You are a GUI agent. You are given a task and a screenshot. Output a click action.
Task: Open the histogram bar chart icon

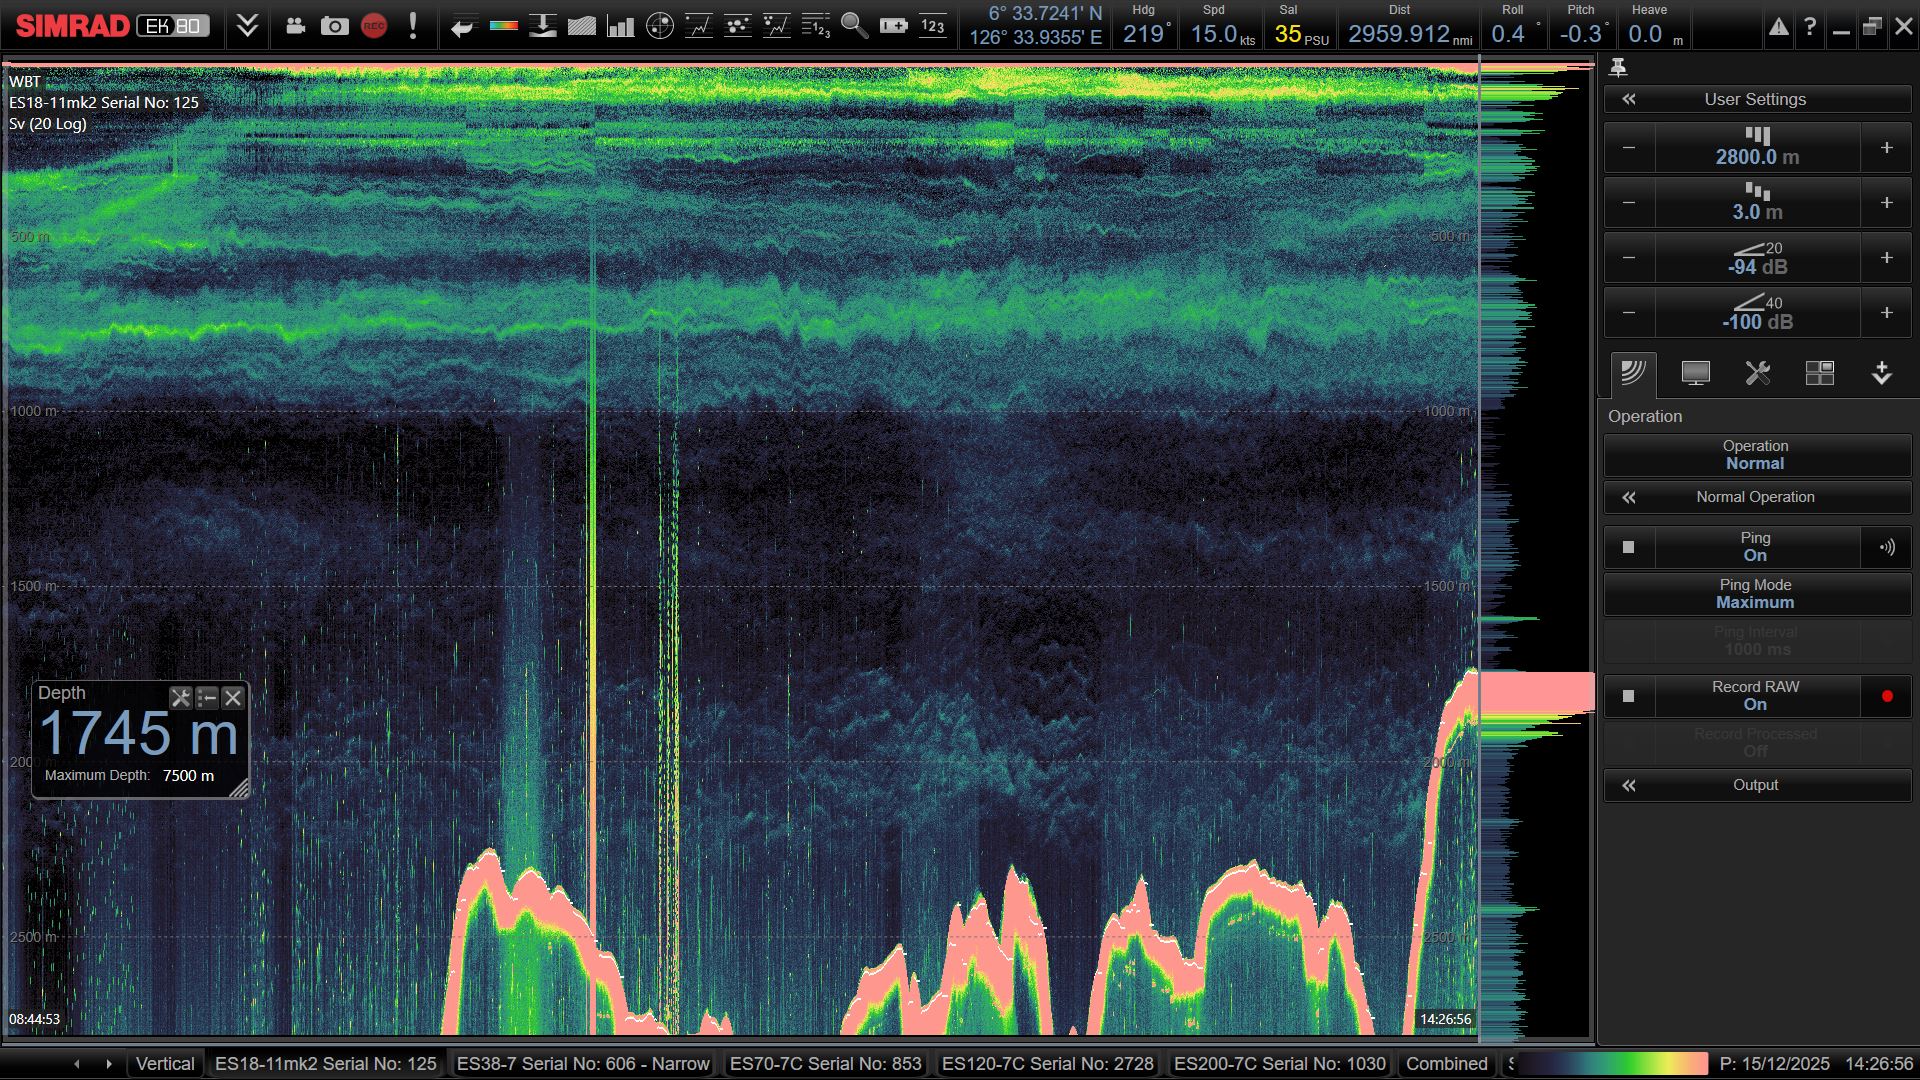coord(621,27)
